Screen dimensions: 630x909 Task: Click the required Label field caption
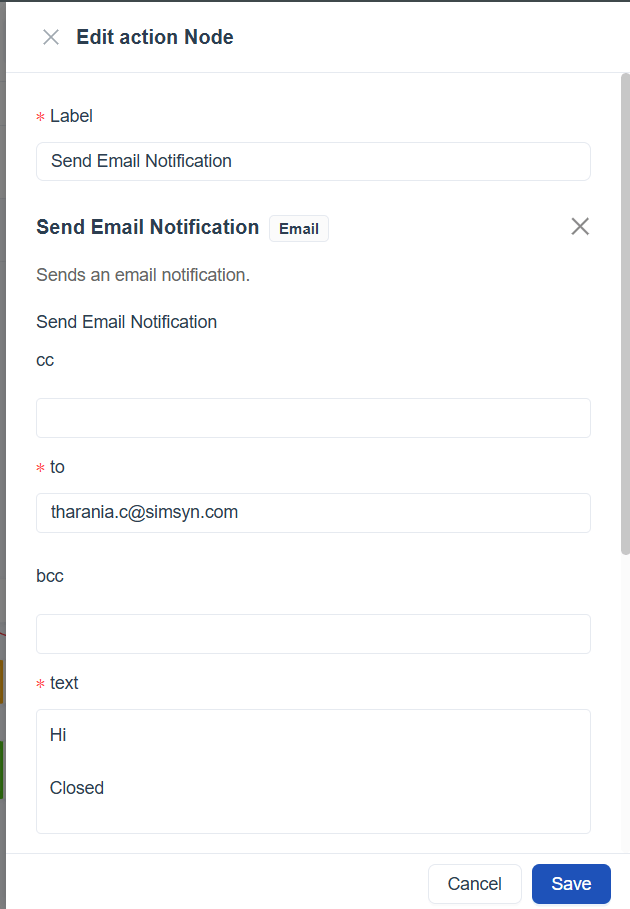(x=71, y=116)
